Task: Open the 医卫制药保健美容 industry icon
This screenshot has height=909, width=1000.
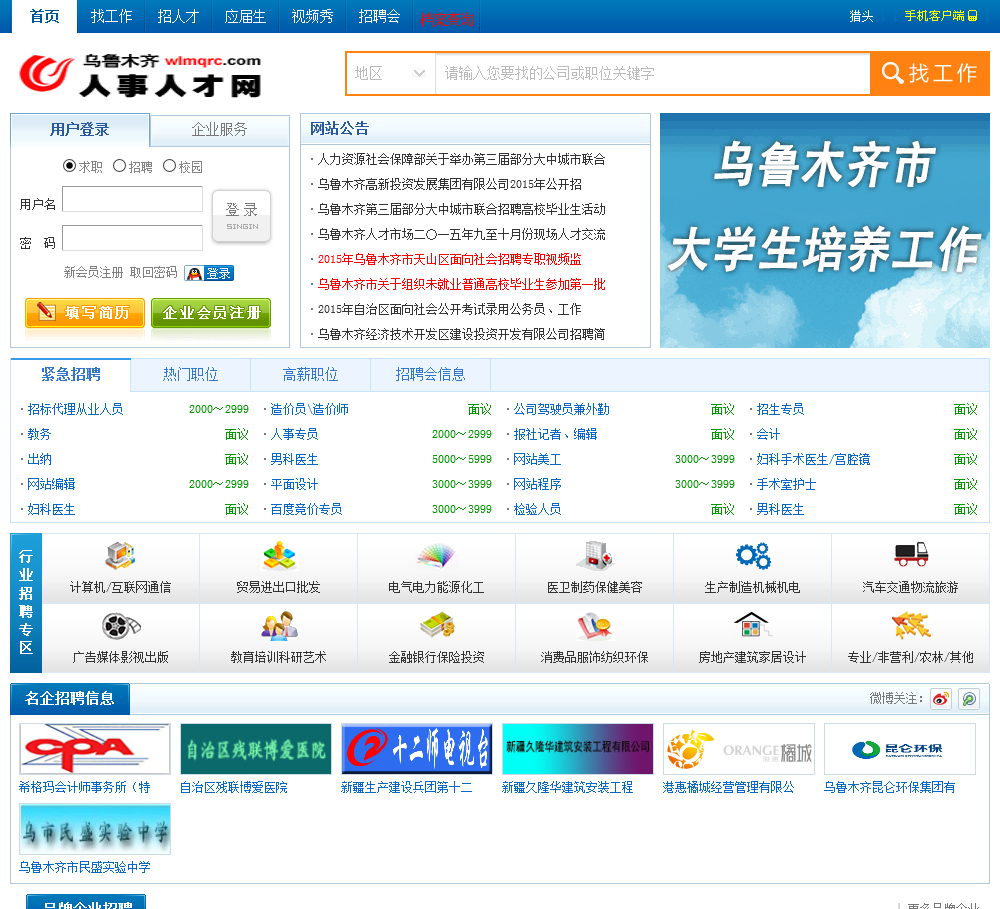Action: coord(594,556)
